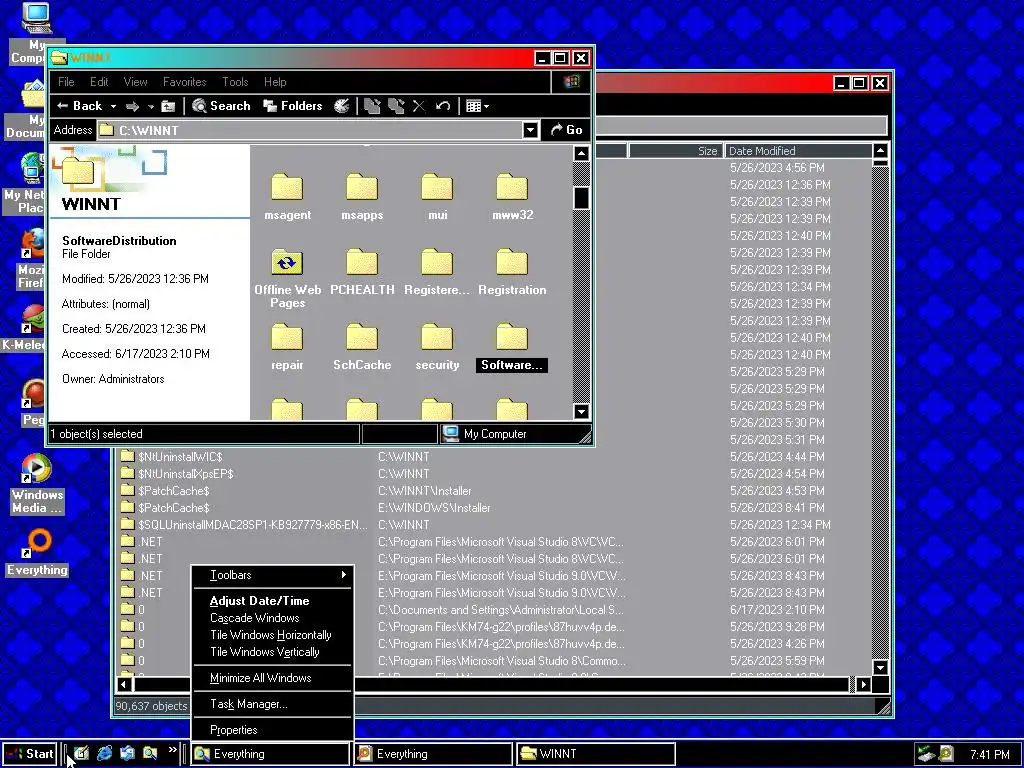
Task: Click the Delete X toolbar icon
Action: click(419, 106)
